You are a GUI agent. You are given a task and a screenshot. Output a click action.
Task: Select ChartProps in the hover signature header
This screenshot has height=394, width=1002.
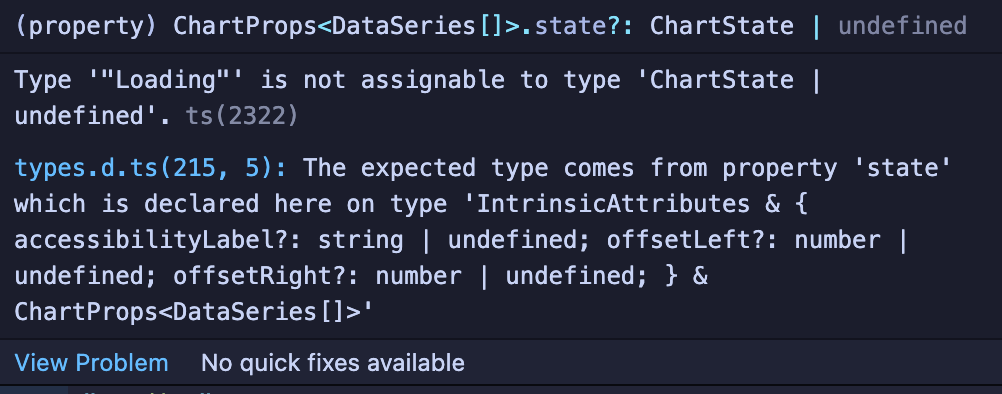point(245,26)
